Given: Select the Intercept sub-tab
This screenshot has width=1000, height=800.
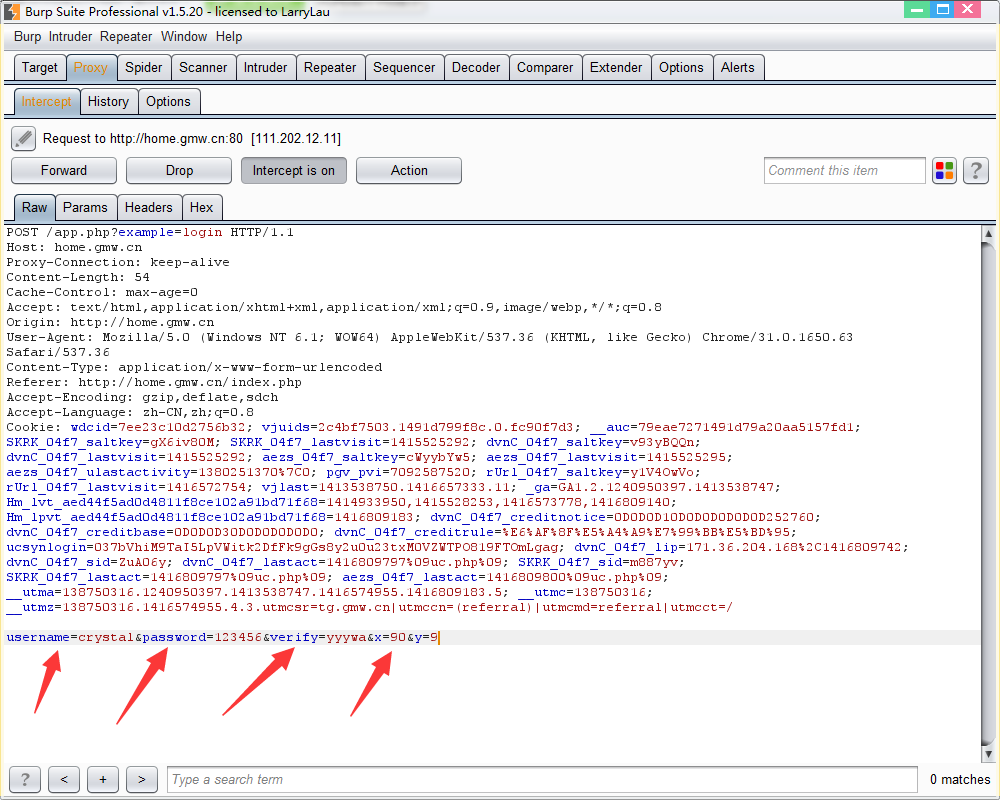Looking at the screenshot, I should 47,102.
